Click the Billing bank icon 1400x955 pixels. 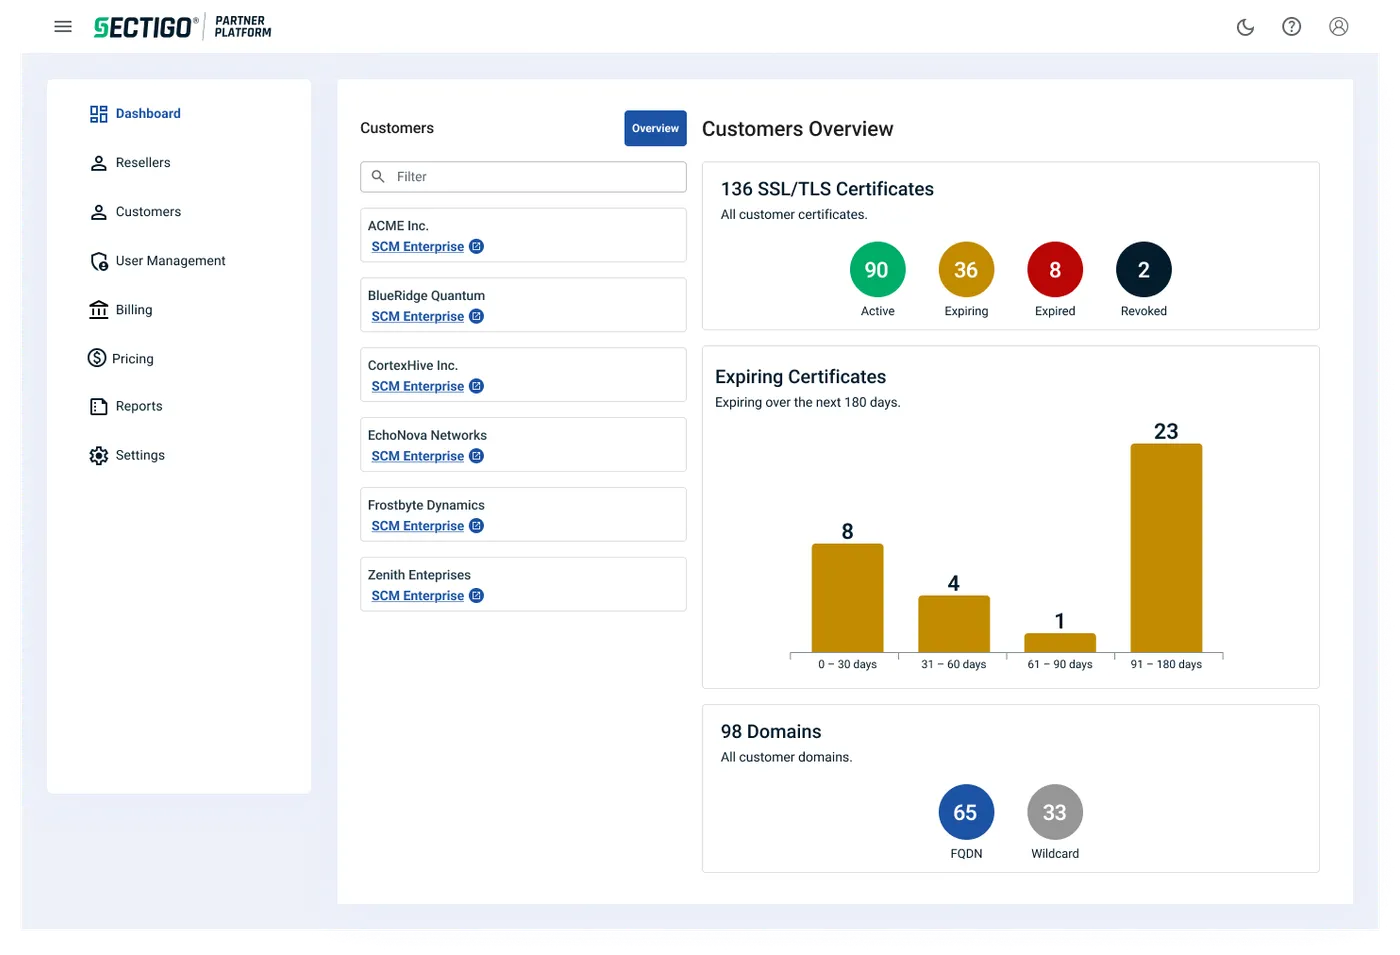98,310
